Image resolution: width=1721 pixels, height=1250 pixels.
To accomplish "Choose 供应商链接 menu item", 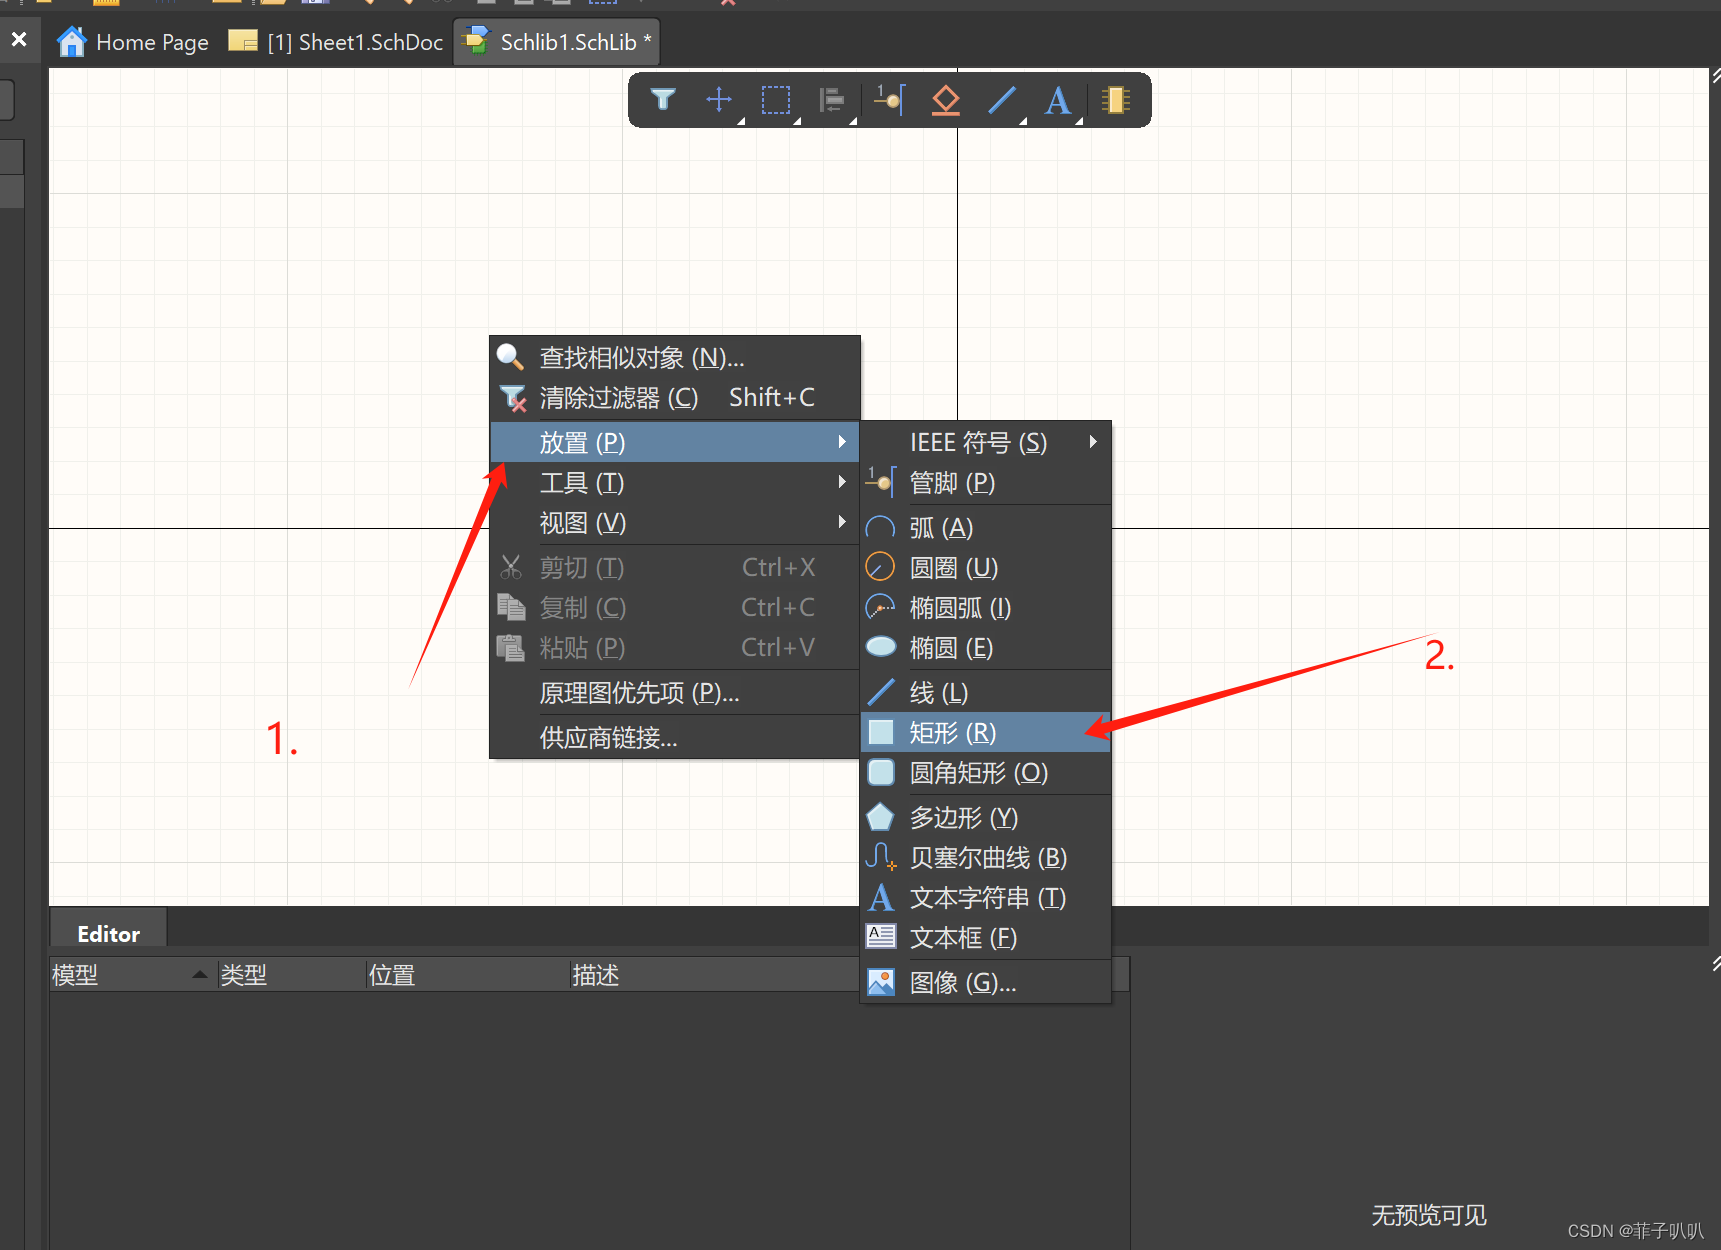I will (675, 737).
